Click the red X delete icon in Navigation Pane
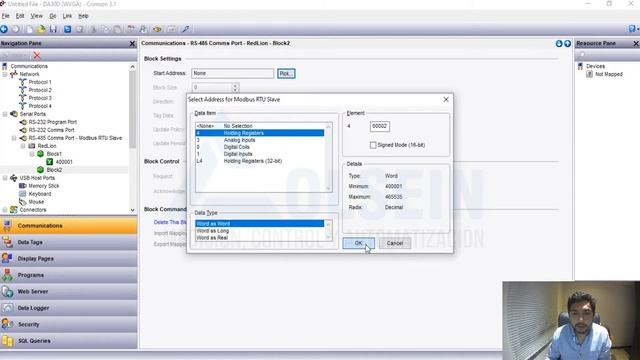The image size is (640, 360). click(37, 55)
